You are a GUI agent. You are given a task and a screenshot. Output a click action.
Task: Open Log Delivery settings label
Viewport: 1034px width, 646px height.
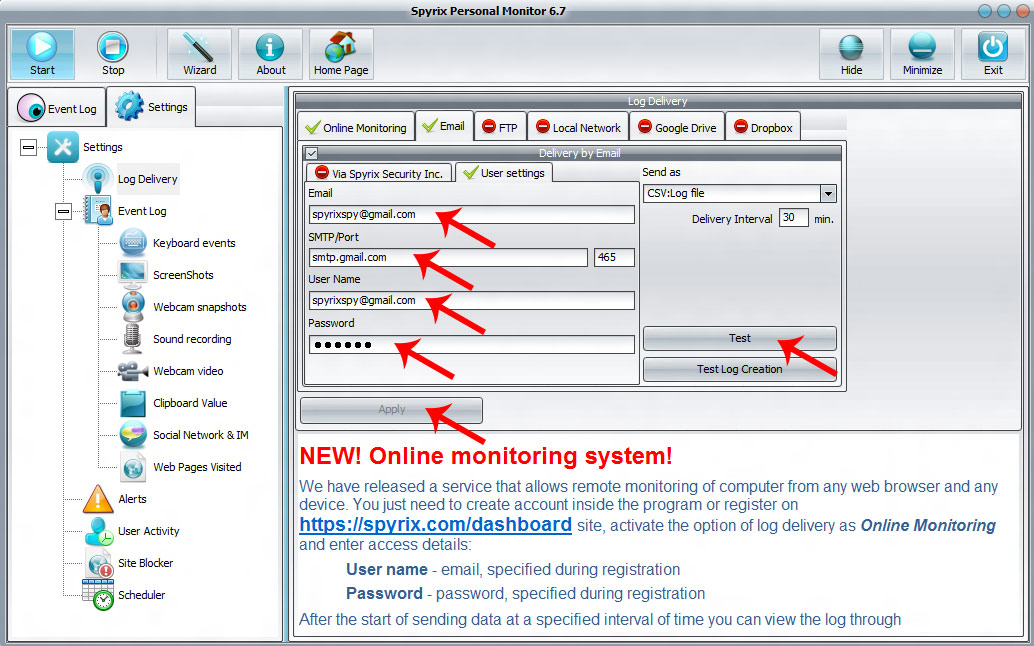tap(148, 179)
